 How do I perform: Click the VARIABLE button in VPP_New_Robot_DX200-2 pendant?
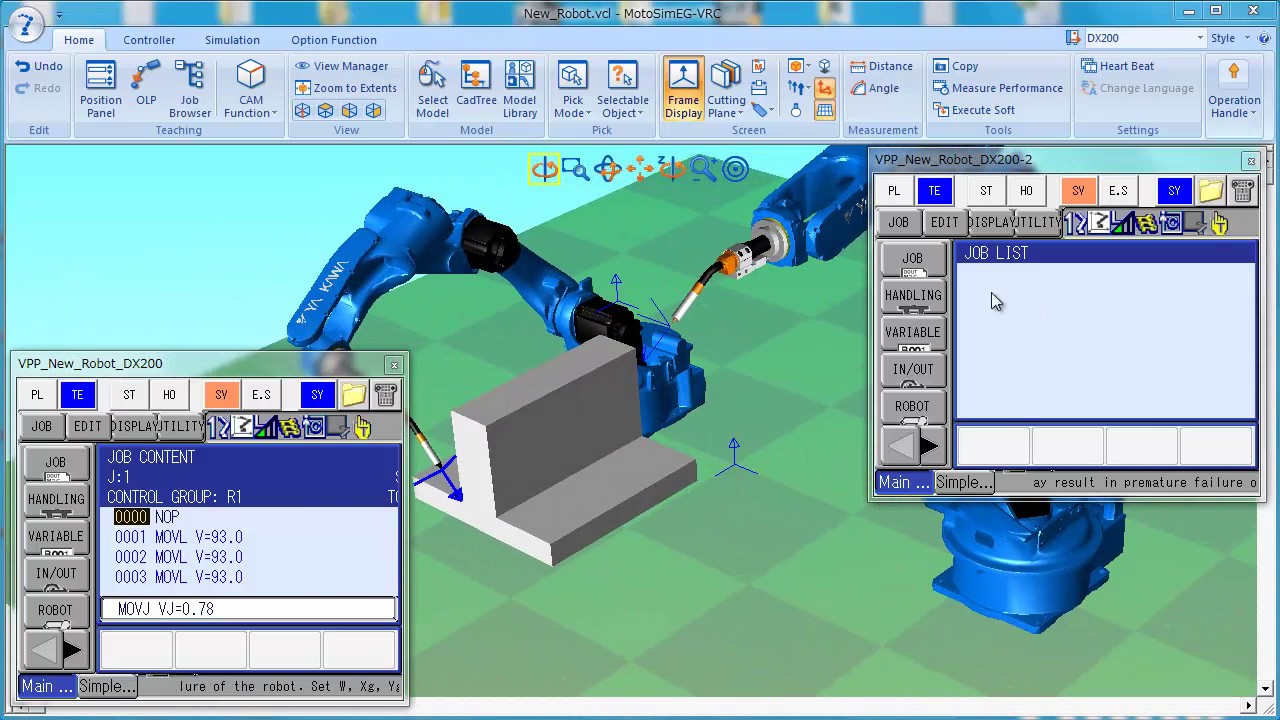click(x=912, y=332)
